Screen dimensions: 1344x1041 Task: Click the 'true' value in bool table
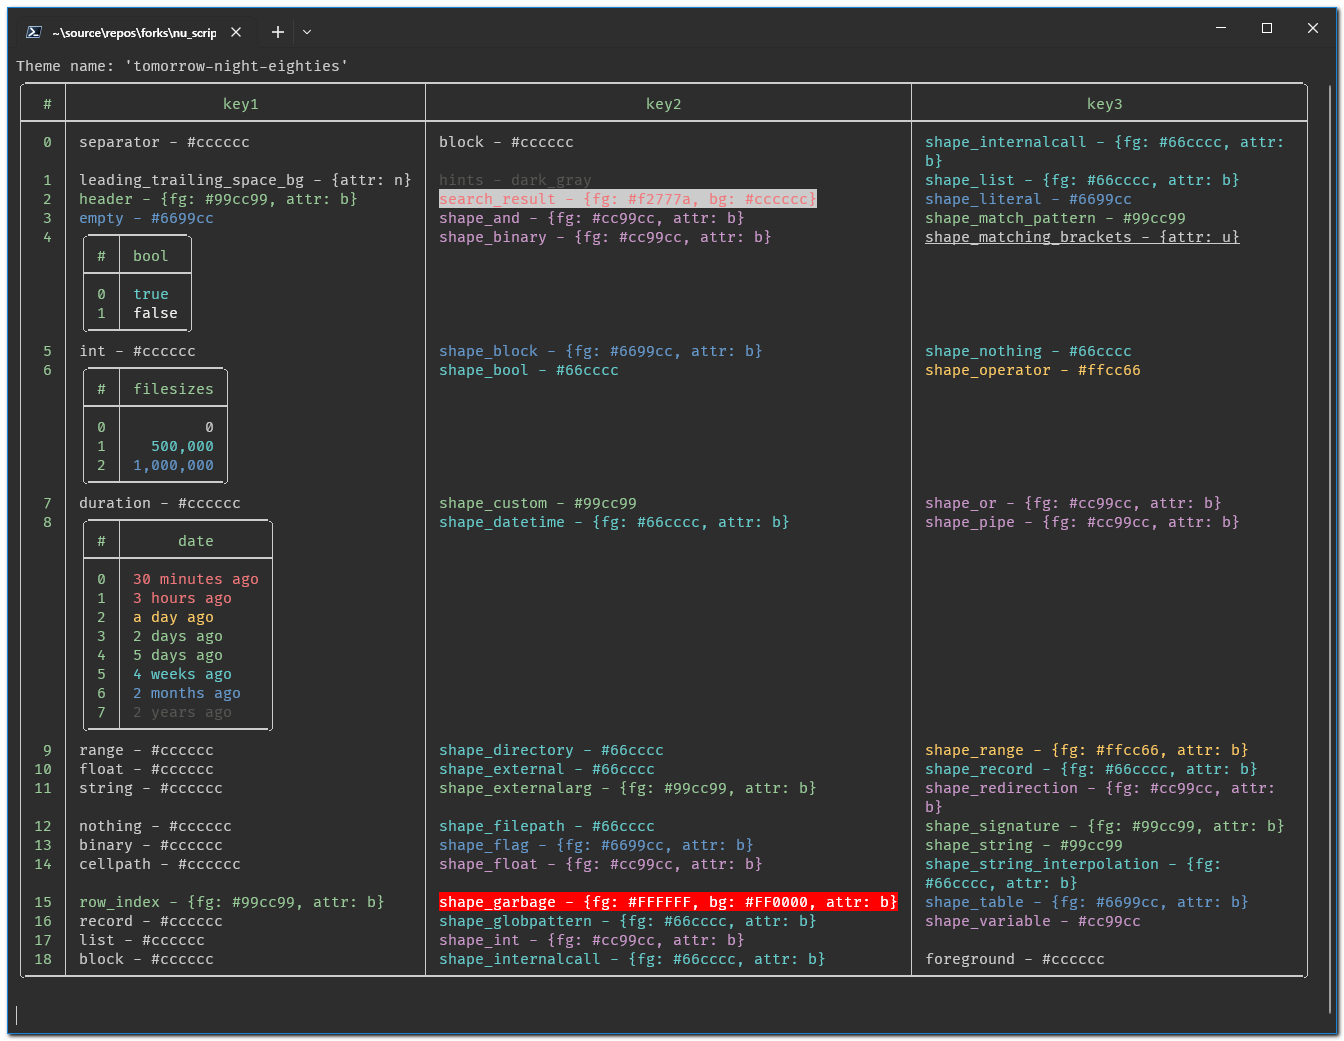151,294
